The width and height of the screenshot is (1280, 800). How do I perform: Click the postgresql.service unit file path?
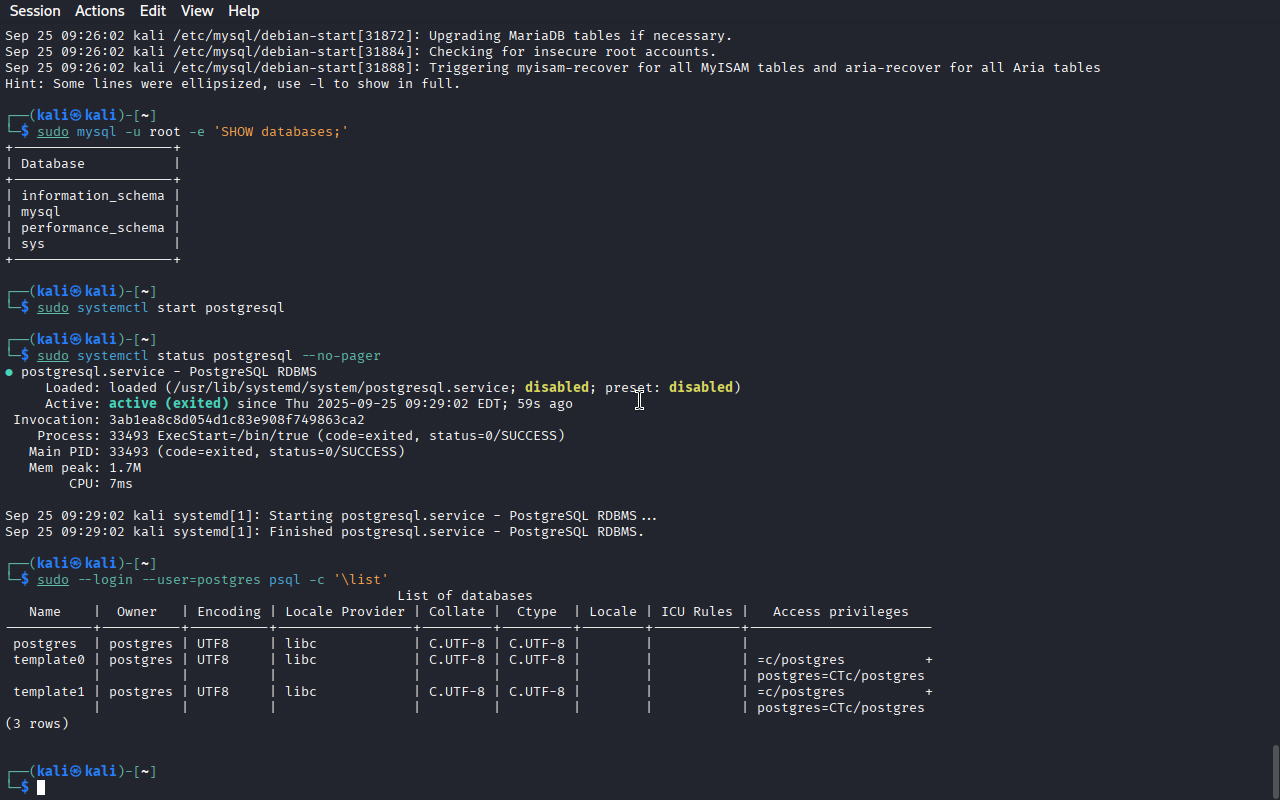(x=340, y=388)
